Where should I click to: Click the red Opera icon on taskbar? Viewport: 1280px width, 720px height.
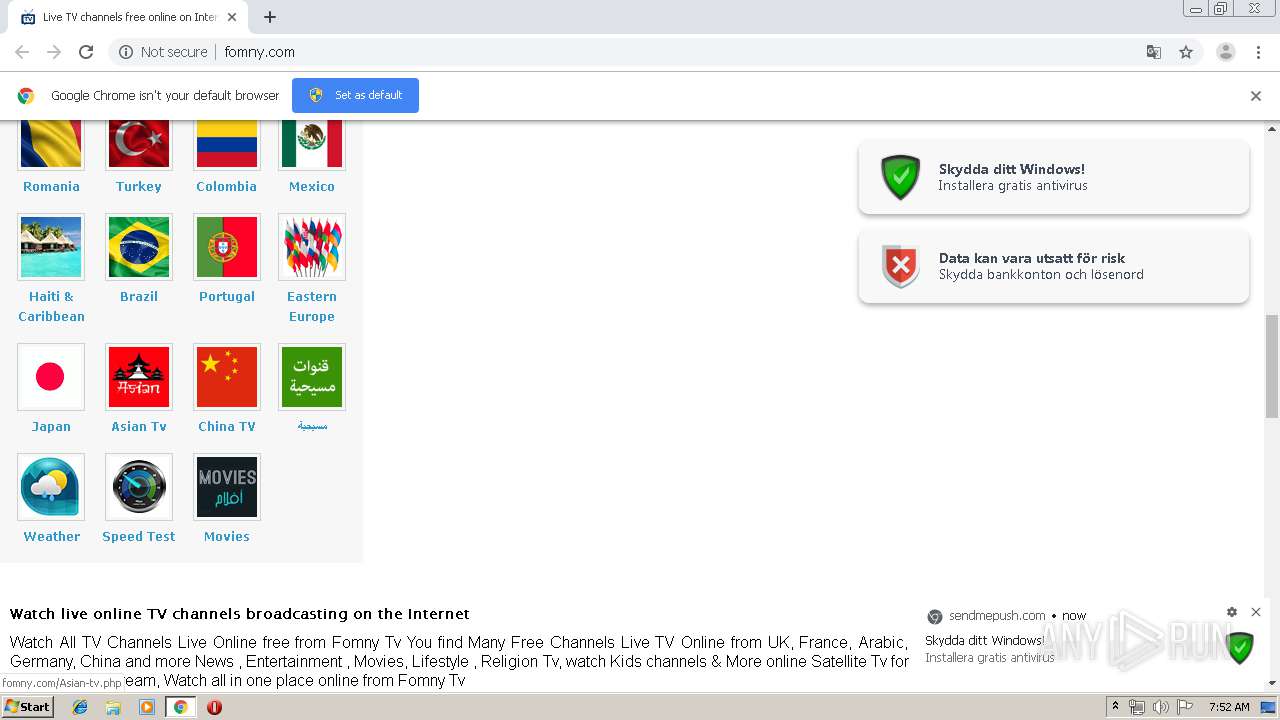coord(214,707)
